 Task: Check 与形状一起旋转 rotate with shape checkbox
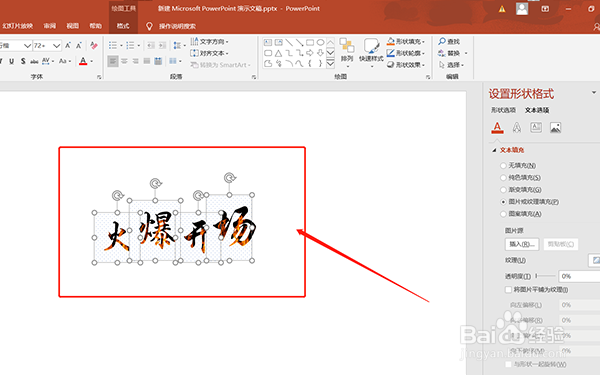pyautogui.click(x=509, y=364)
